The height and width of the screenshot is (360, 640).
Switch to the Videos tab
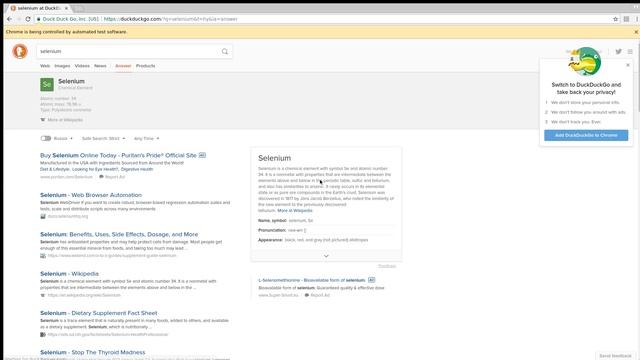[x=82, y=66]
